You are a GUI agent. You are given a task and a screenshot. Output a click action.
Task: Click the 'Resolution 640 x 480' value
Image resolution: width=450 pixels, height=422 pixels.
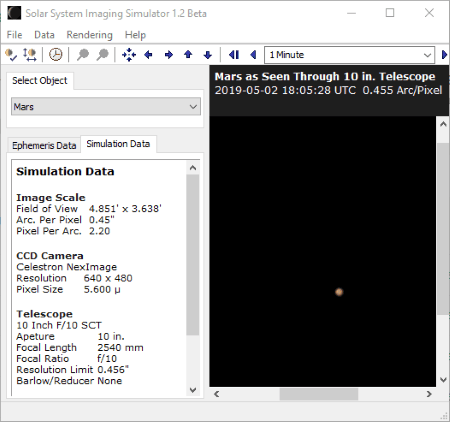(108, 278)
